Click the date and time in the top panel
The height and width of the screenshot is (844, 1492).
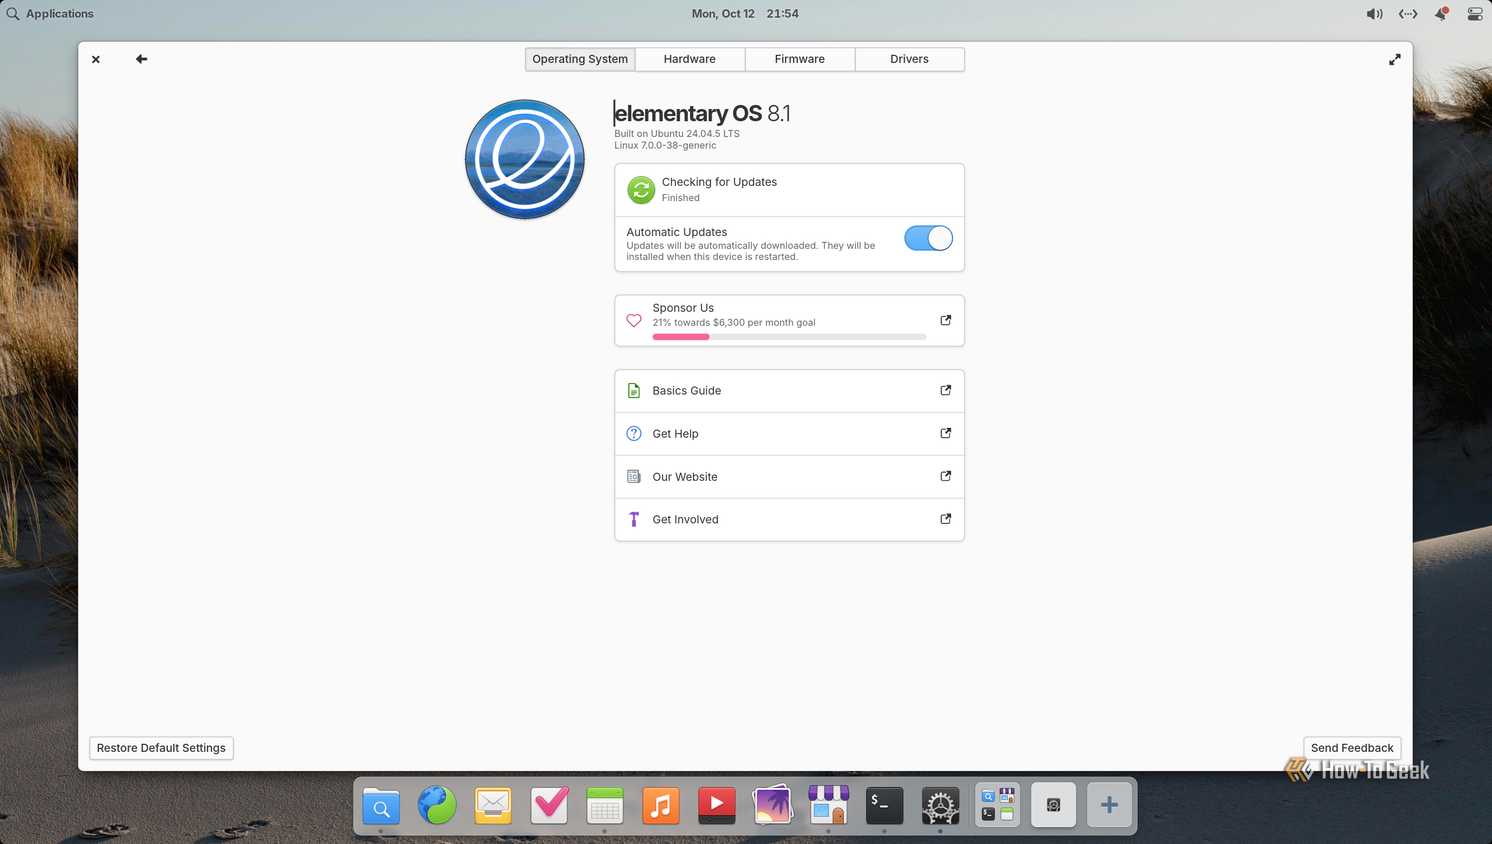click(745, 14)
